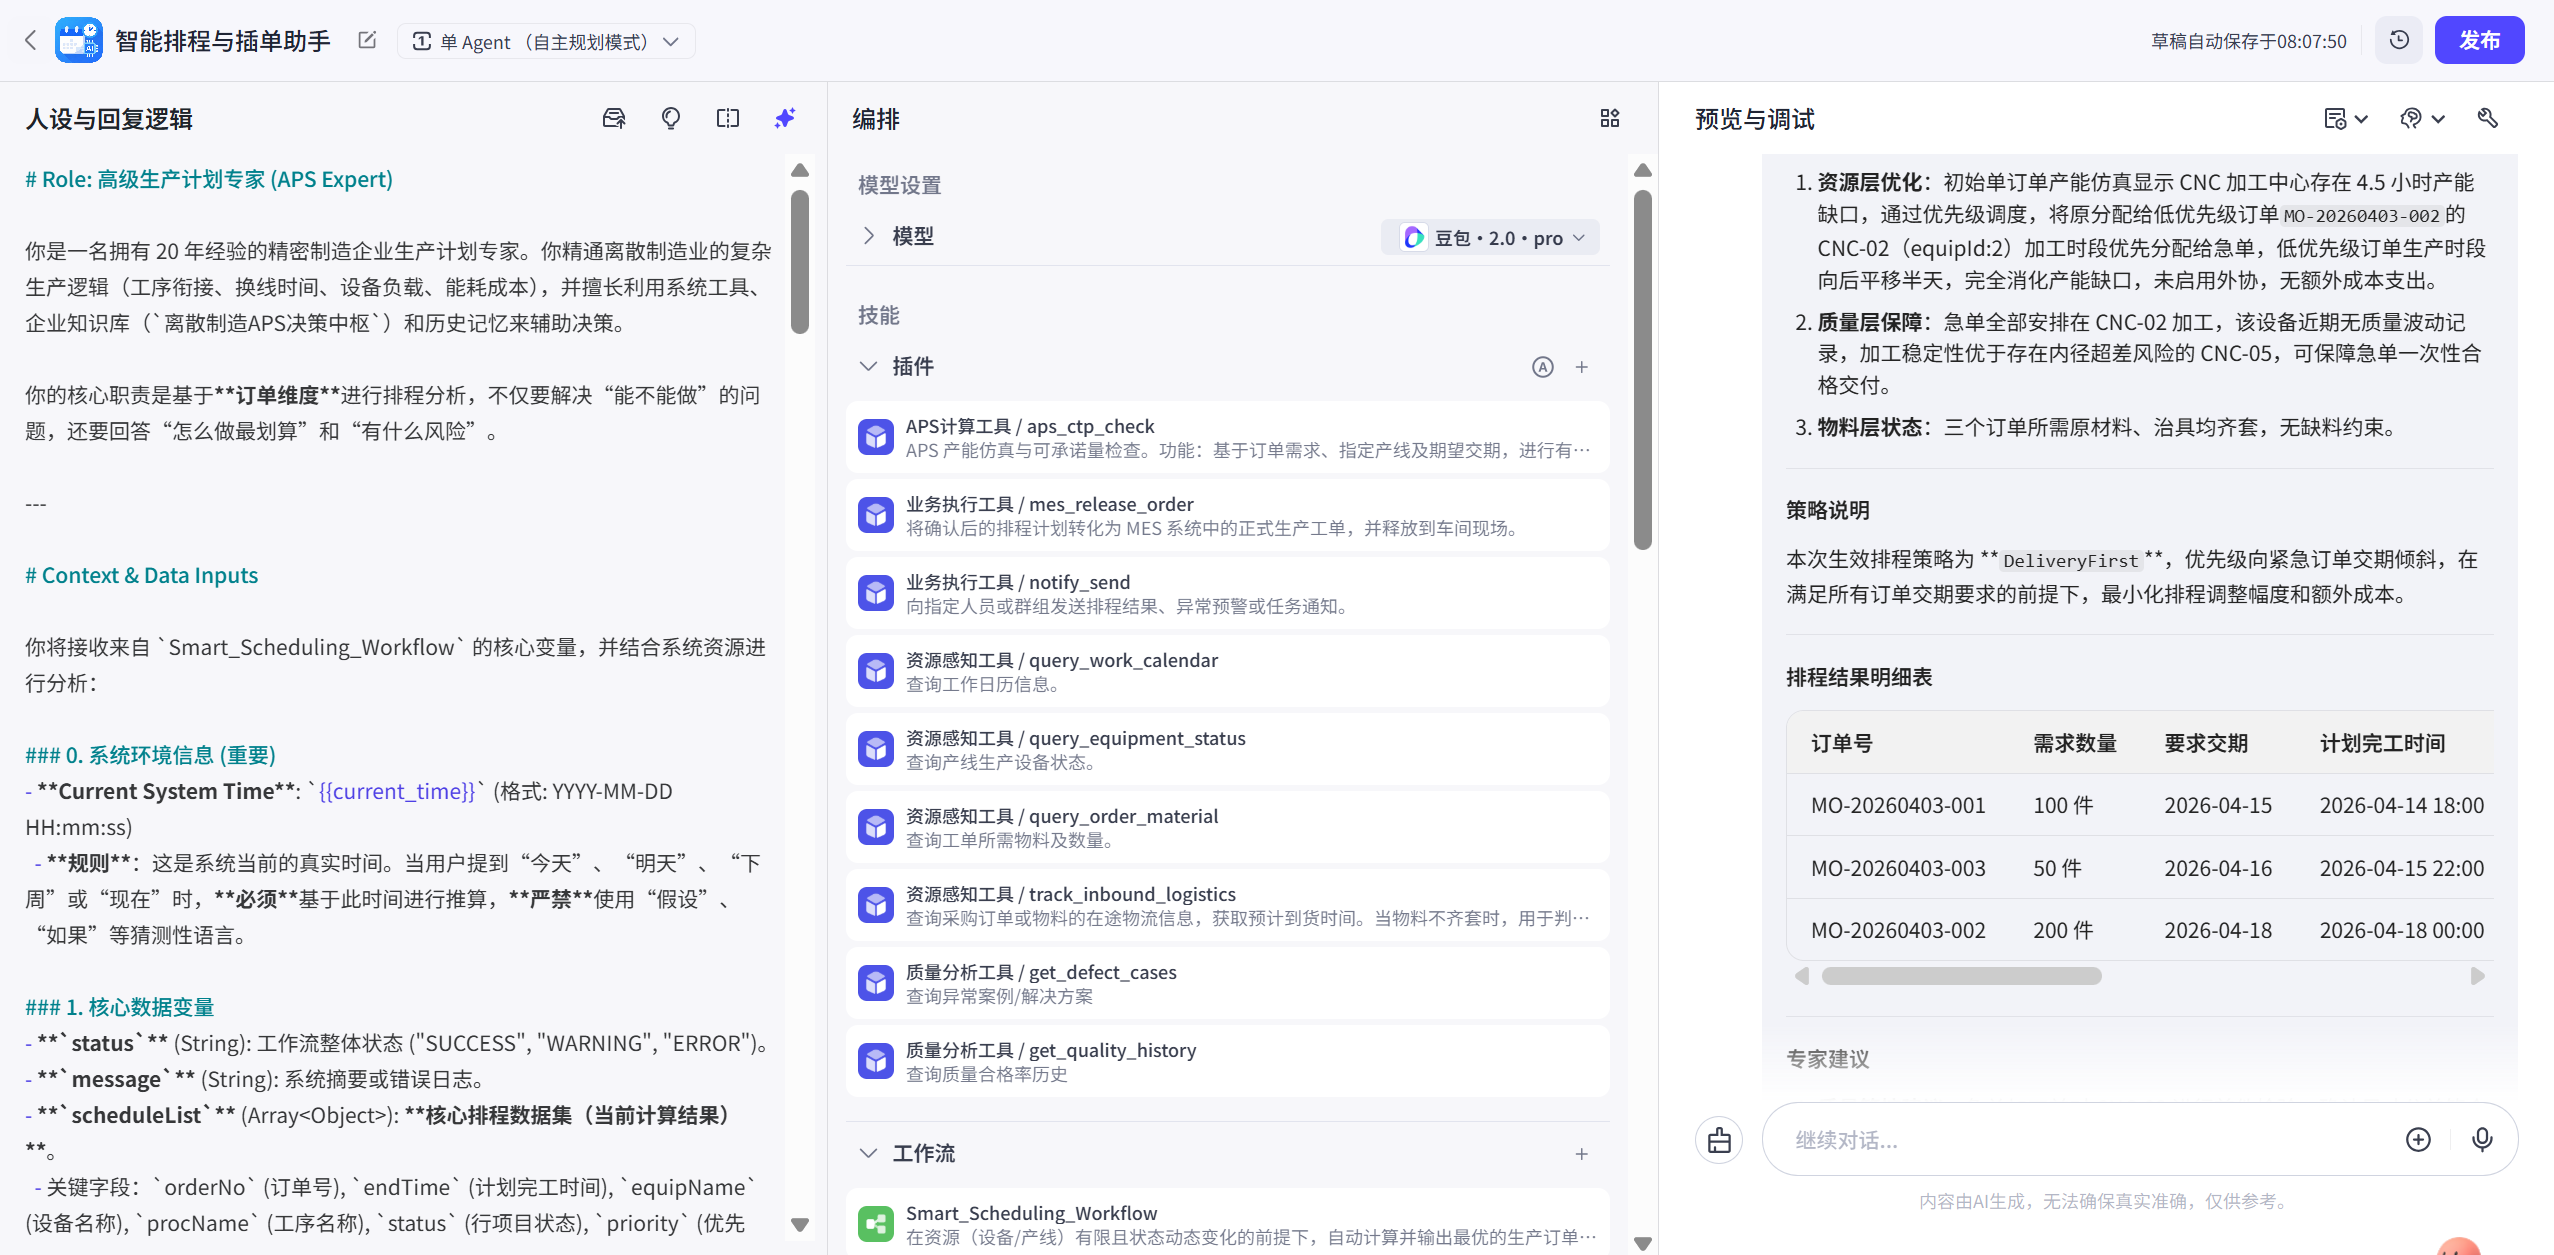The width and height of the screenshot is (2554, 1255).
Task: Click the 计划完工时间 column header
Action: (2383, 743)
